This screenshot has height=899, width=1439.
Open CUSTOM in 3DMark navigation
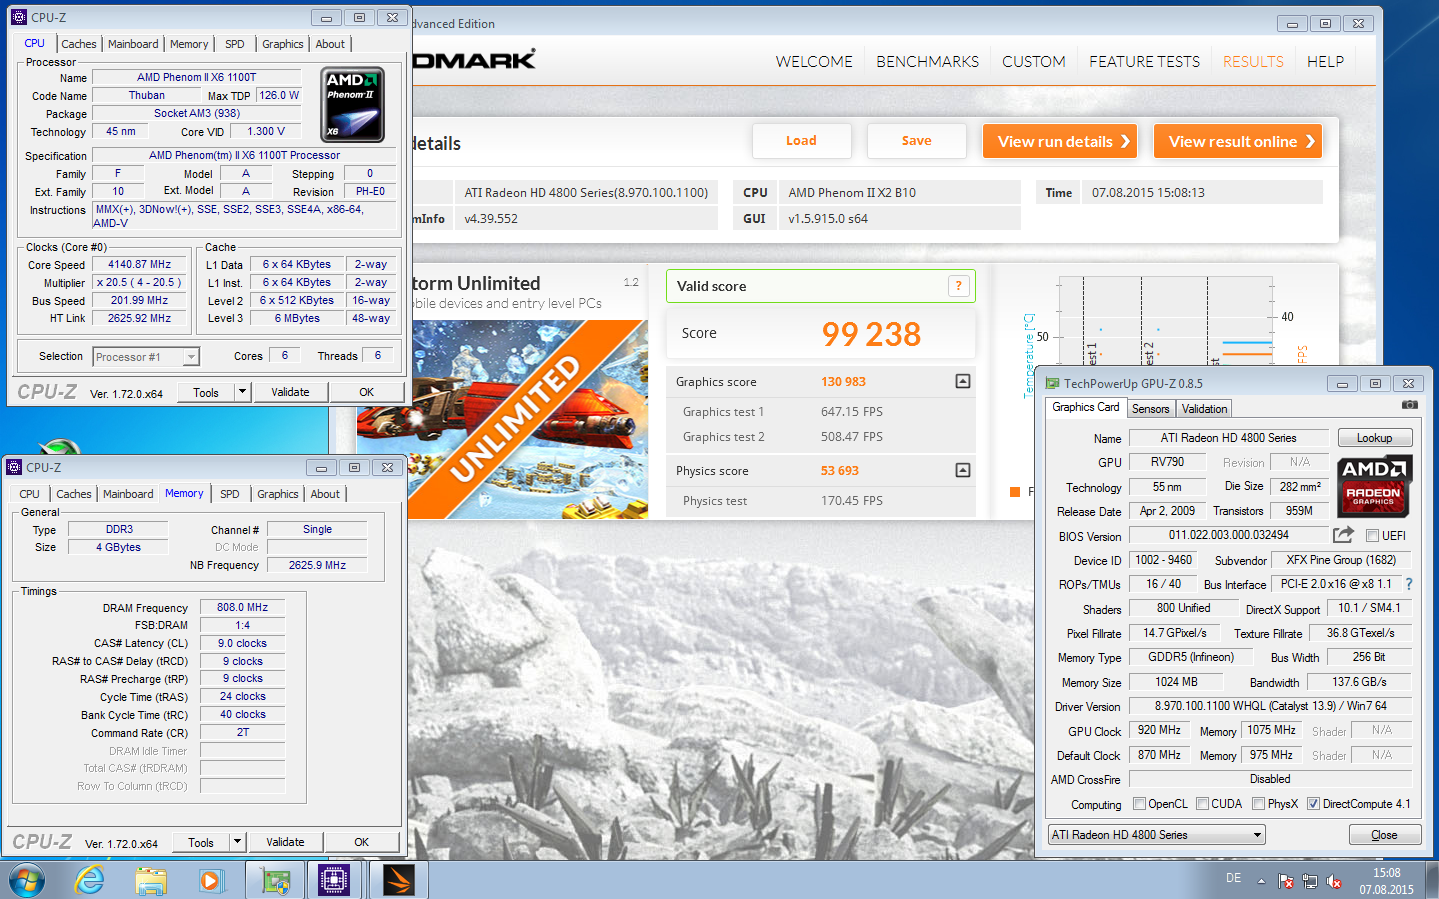point(1033,62)
